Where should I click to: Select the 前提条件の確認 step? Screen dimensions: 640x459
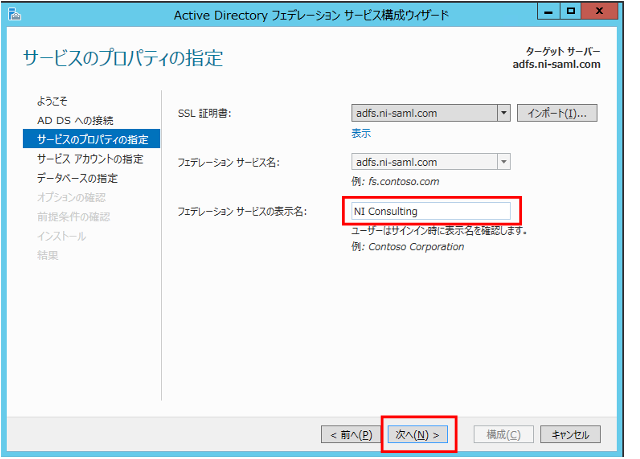(73, 217)
